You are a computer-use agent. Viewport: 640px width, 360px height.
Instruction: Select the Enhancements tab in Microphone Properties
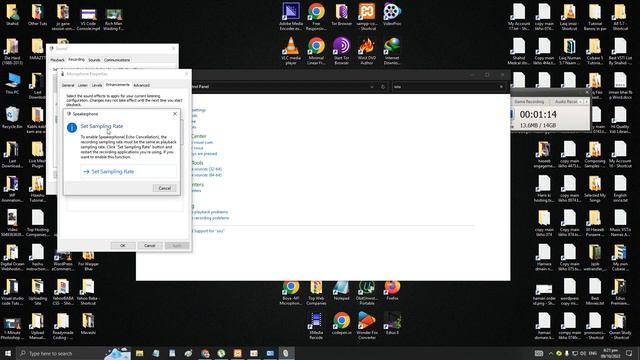pyautogui.click(x=118, y=85)
